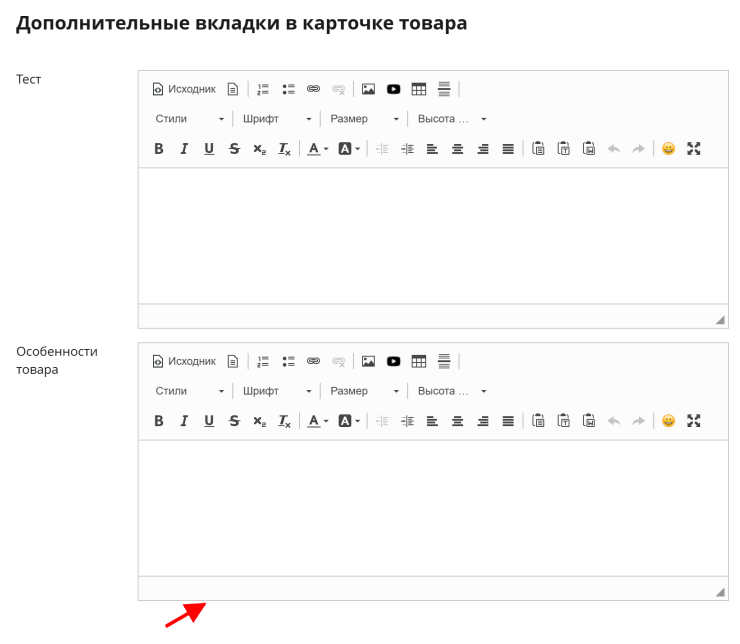Click inside Тест editor text area

(x=433, y=236)
